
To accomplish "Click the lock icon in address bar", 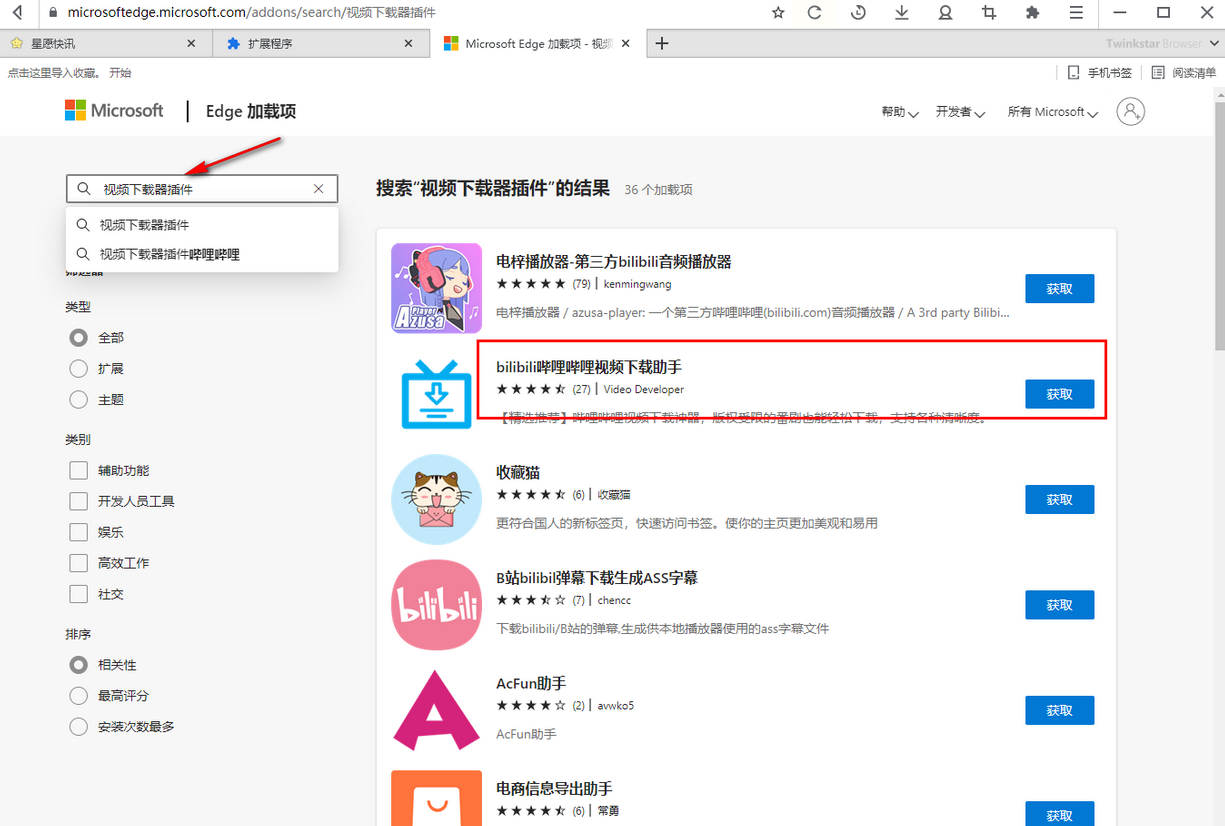I will tap(52, 13).
